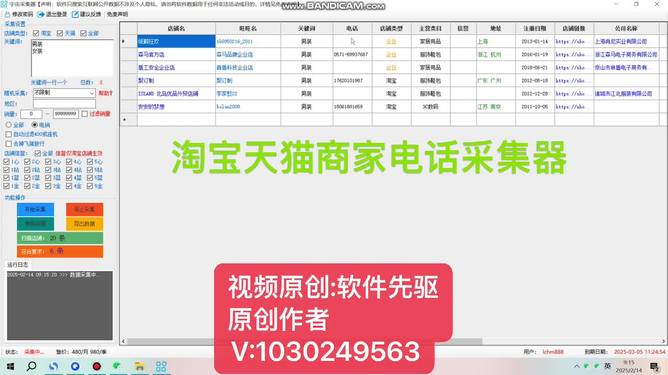
Task: Open the red record-circle app on taskbar
Action: [97, 366]
